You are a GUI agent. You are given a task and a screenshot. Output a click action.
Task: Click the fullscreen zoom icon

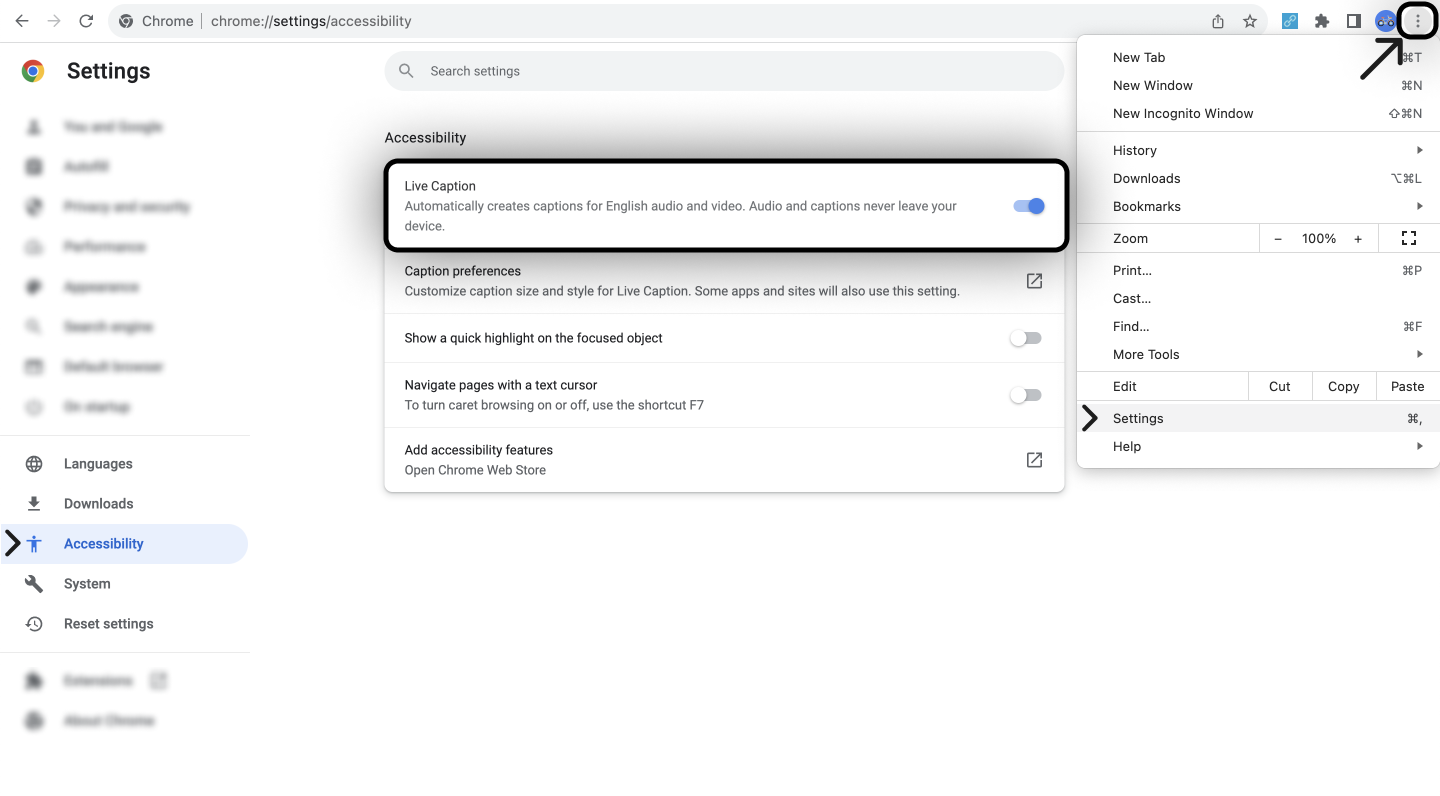pyautogui.click(x=1408, y=238)
